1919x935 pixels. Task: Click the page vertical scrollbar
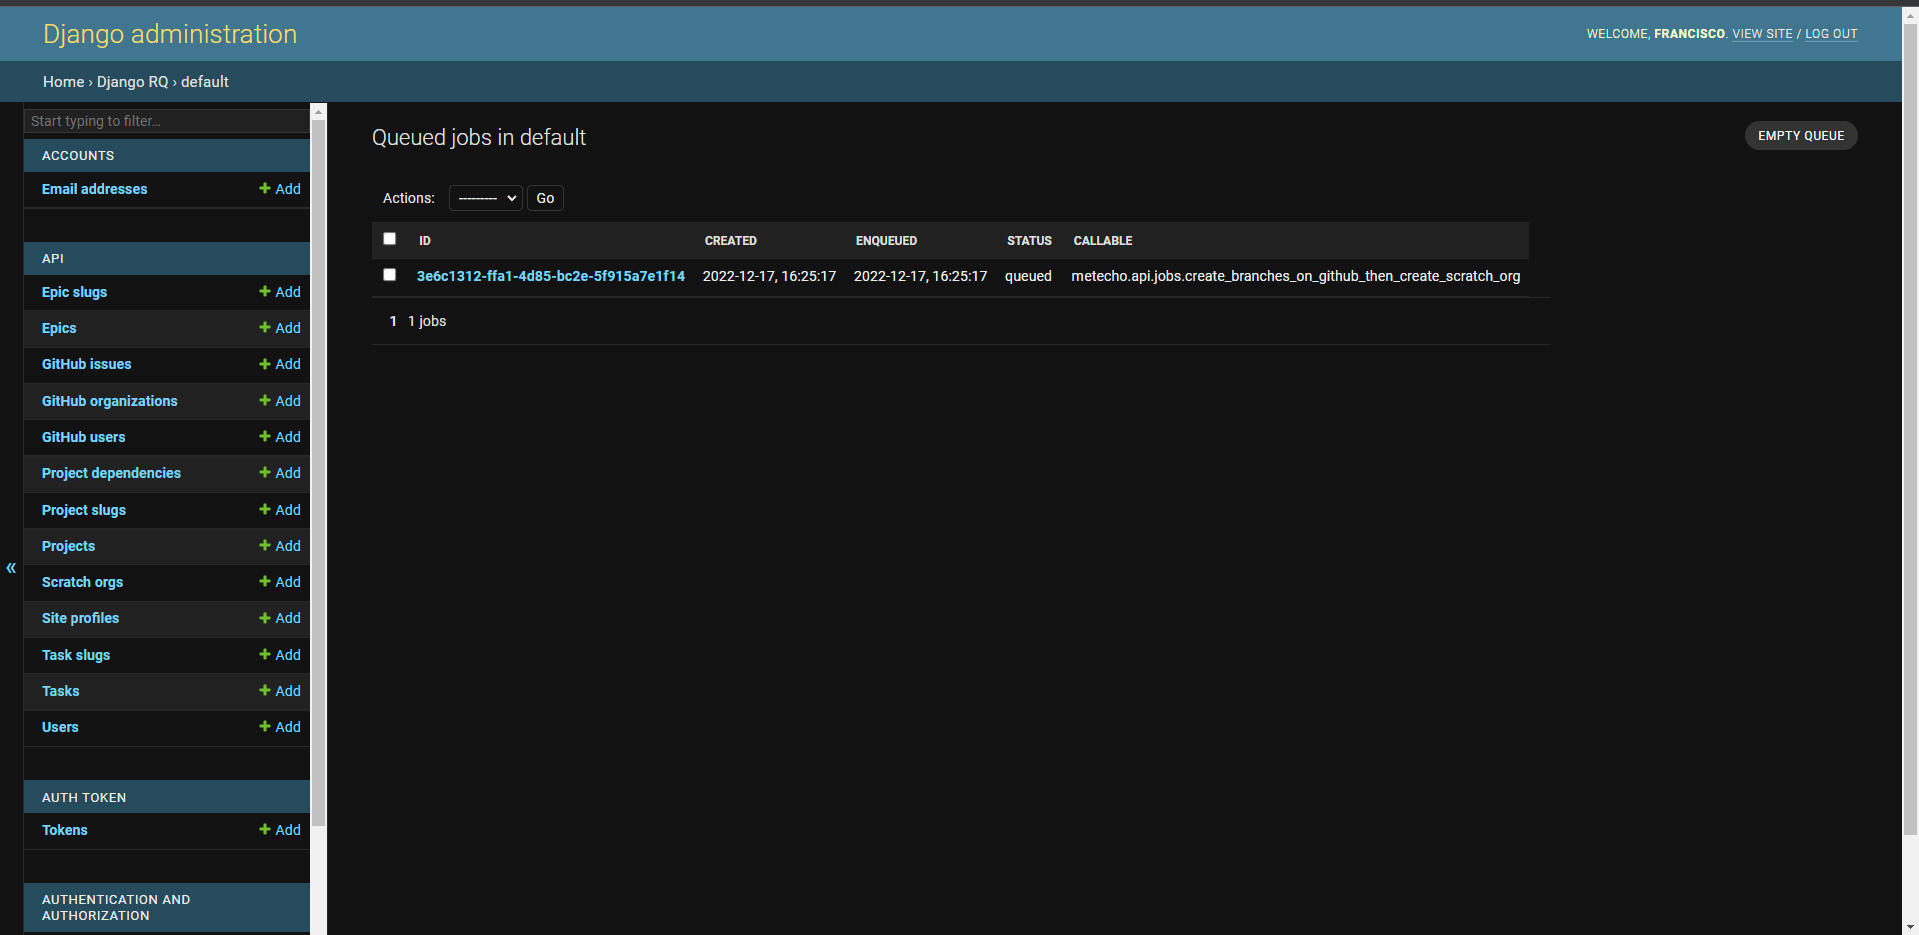1910,430
